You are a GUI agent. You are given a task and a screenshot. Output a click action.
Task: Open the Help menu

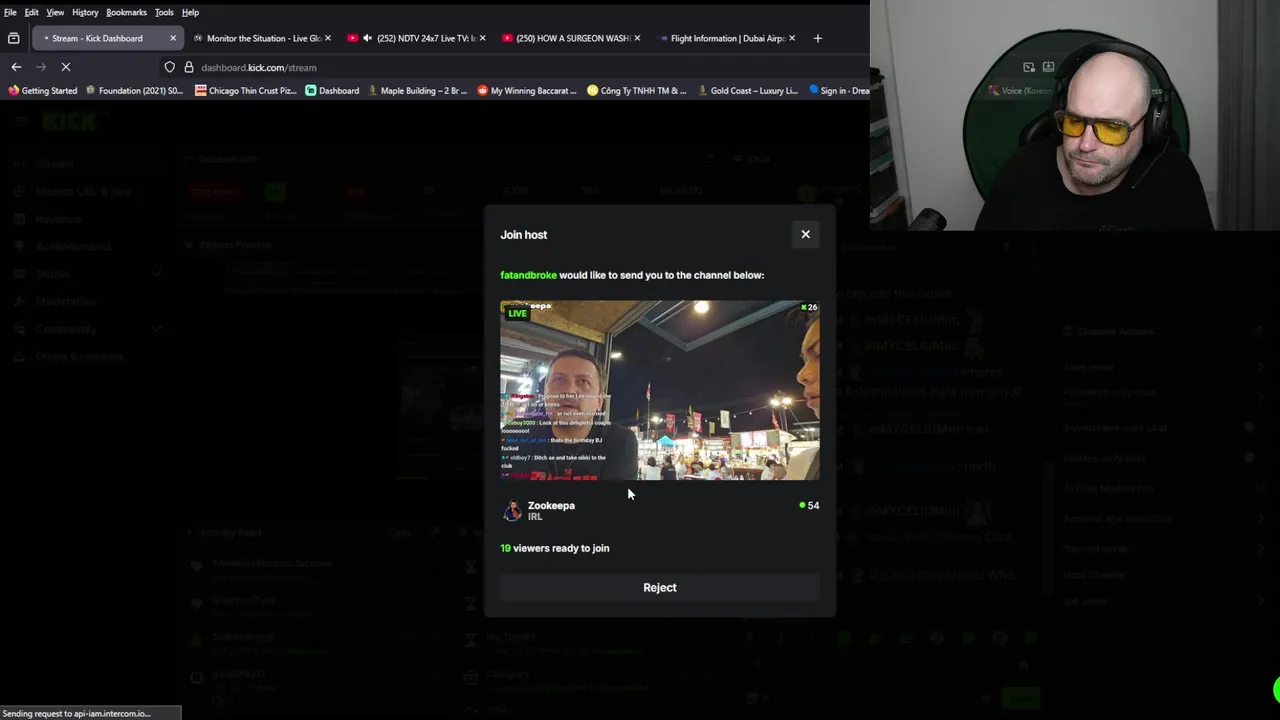pyautogui.click(x=190, y=12)
